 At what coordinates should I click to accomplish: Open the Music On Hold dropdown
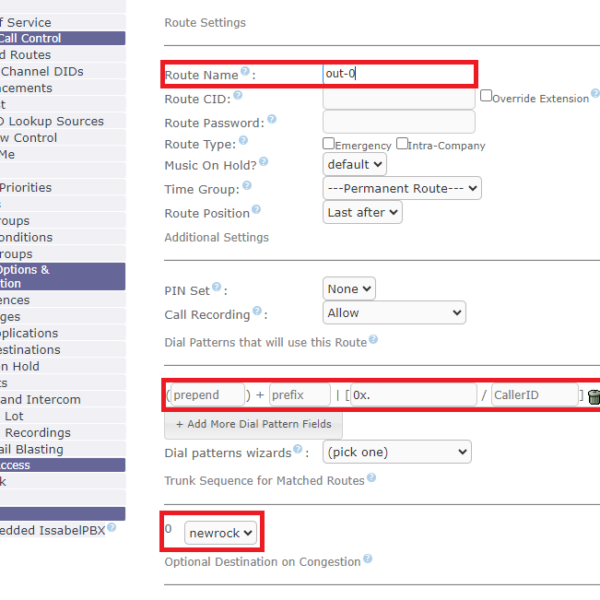(x=355, y=164)
